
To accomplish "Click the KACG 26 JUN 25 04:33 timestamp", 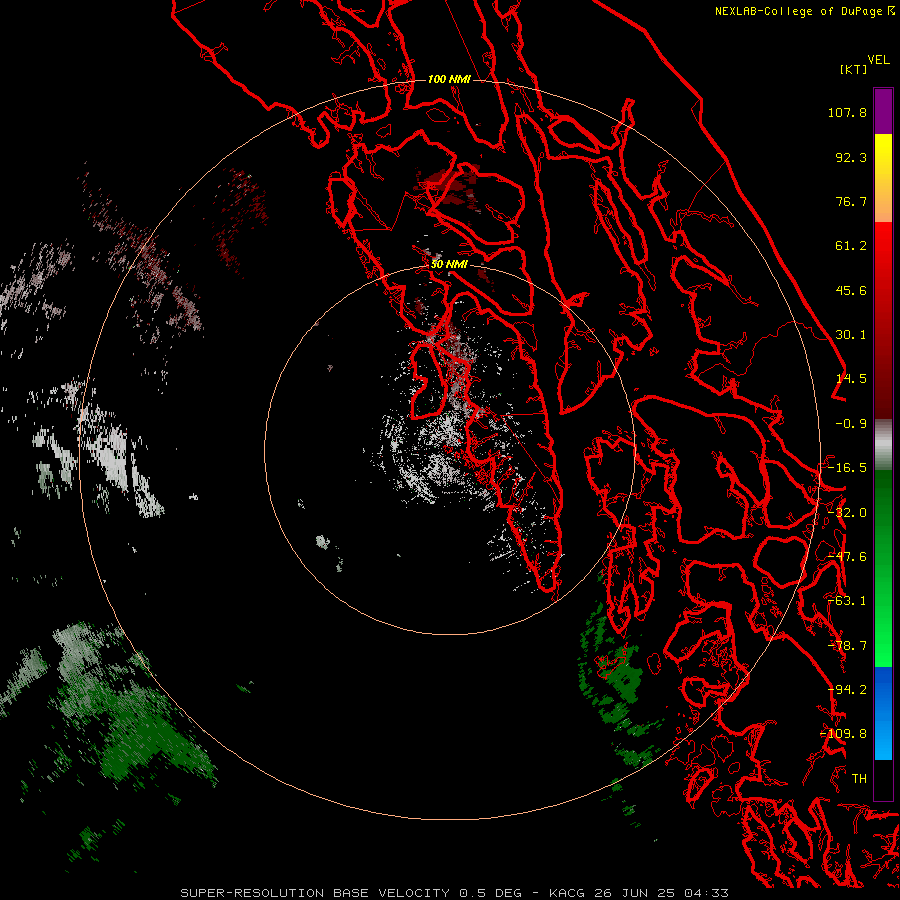I will 639,893.
